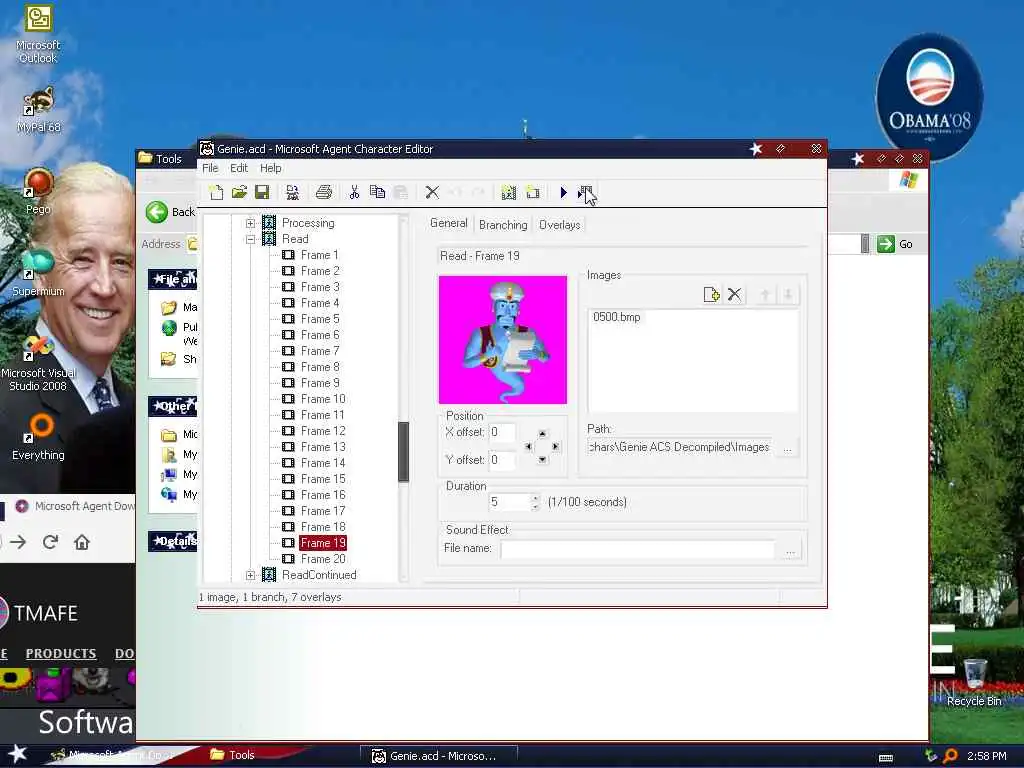1024x768 pixels.
Task: Collapse the Read animation node
Action: [250, 239]
